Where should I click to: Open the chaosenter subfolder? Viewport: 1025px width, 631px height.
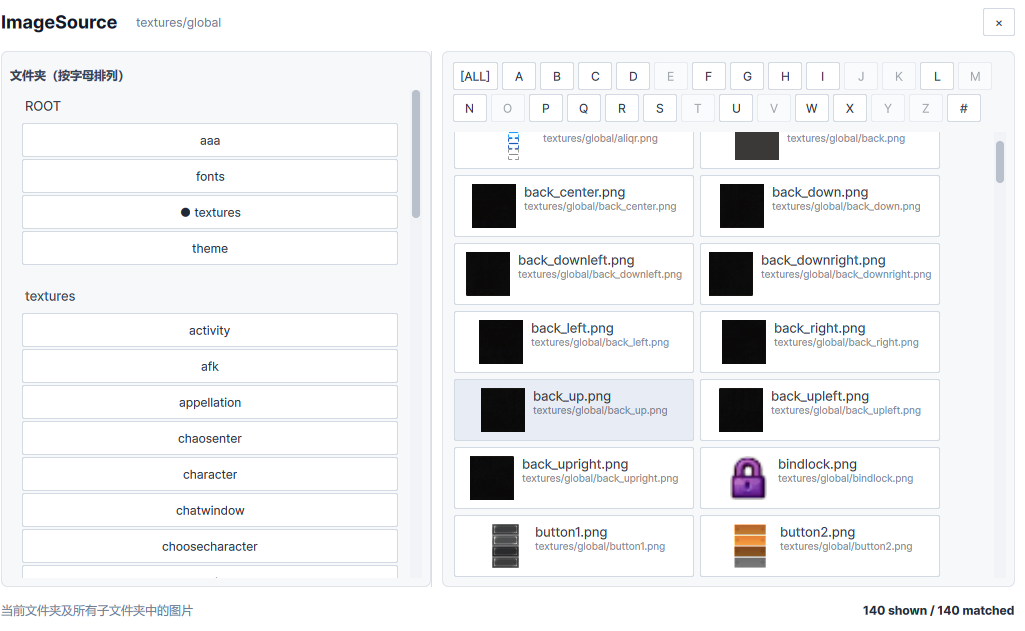210,438
